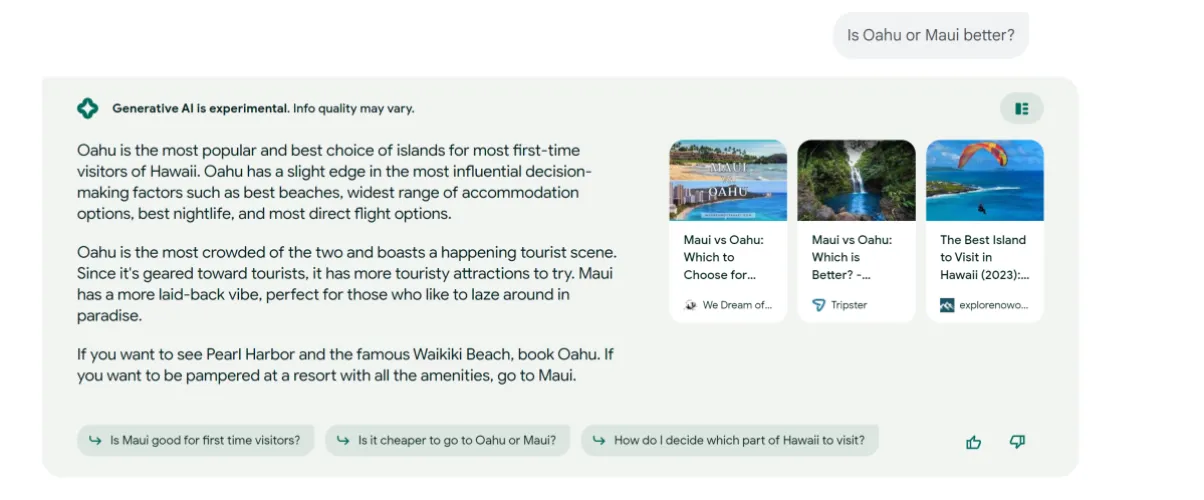Click the "Is Oahu or Maui better?" query bubble
The width and height of the screenshot is (1204, 500).
(x=930, y=35)
